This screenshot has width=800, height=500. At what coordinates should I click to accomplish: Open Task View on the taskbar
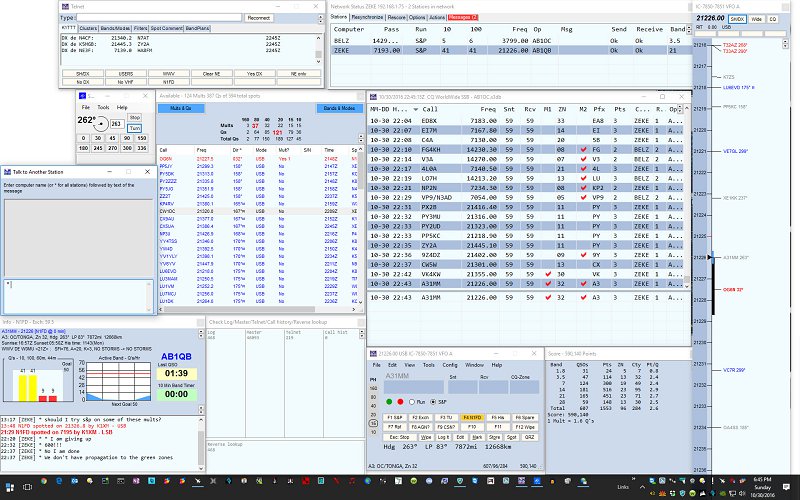click(x=28, y=487)
